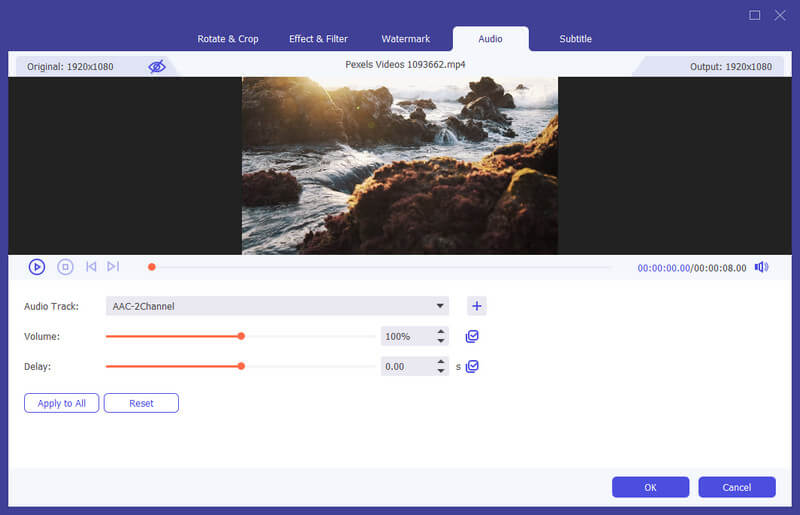
Task: Click the playback timeline position marker
Action: click(152, 267)
